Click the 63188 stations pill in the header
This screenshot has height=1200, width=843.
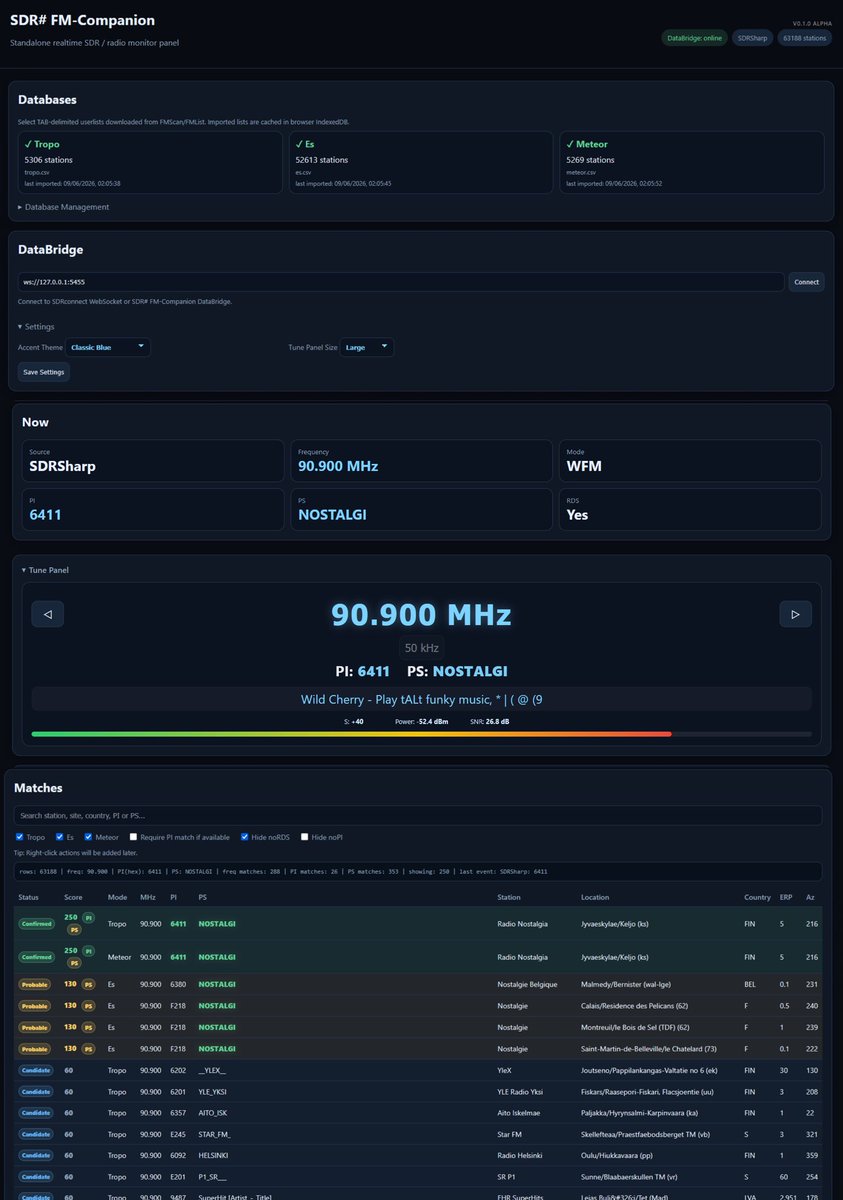[804, 38]
